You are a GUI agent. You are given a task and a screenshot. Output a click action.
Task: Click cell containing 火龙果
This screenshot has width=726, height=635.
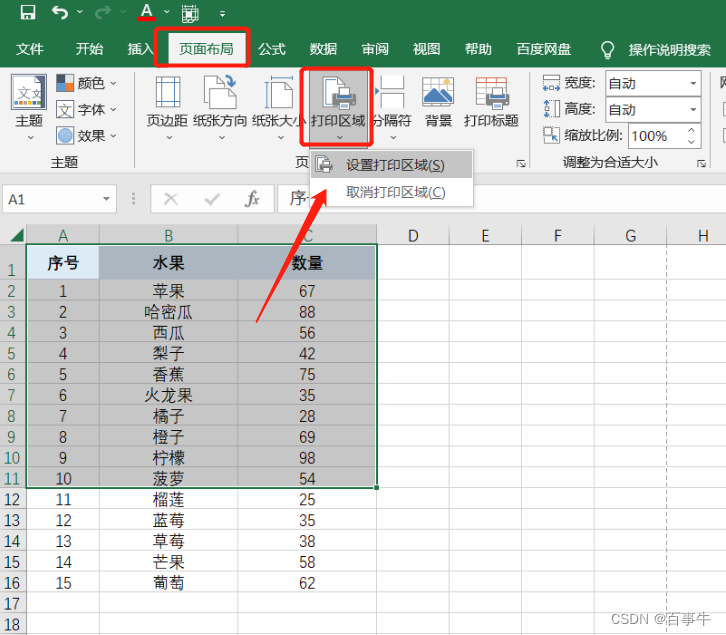point(169,395)
